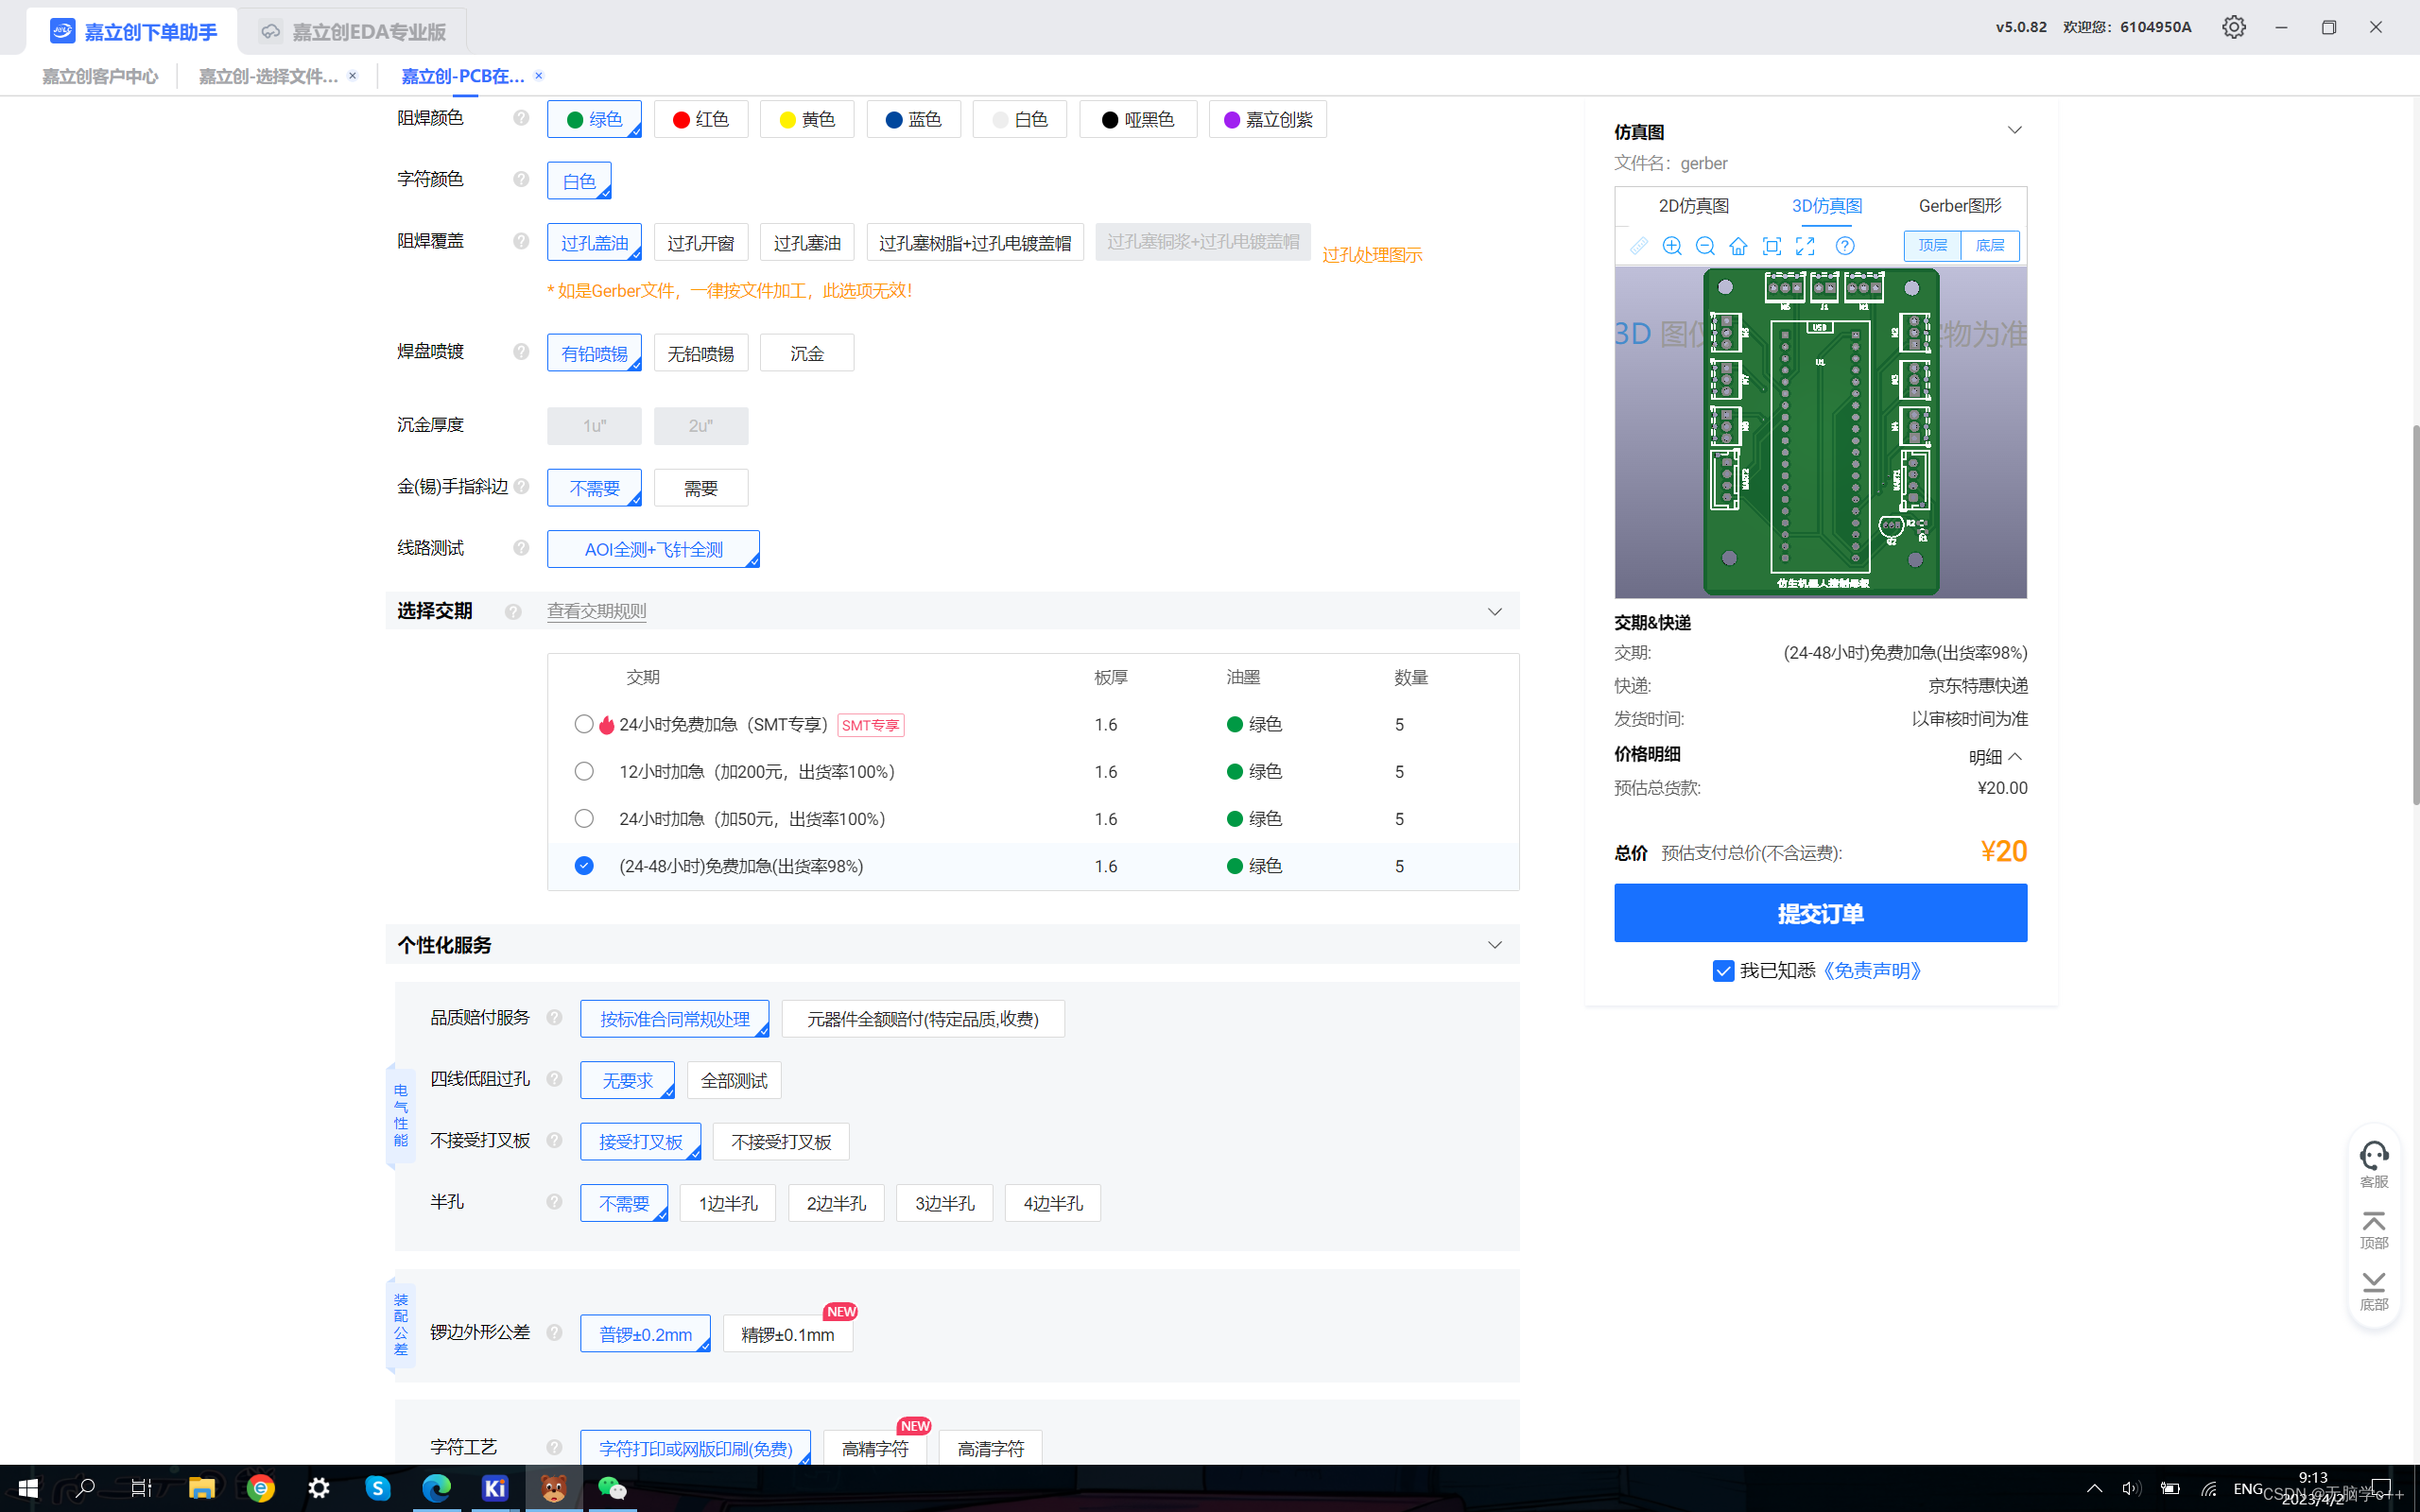2420x1512 pixels.
Task: Select 精锣±0.1mm outline tolerance
Action: pos(788,1335)
